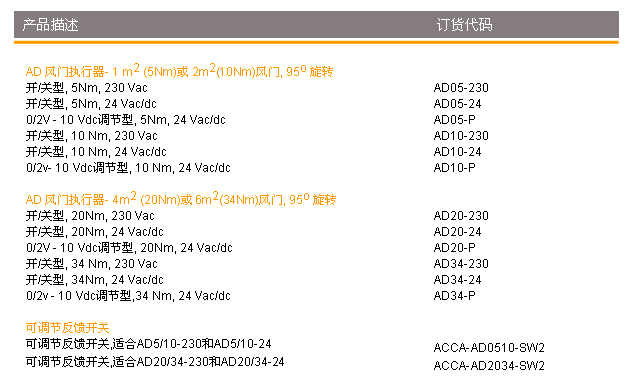
Task: Select the AD10-P order code
Action: [x=455, y=167]
